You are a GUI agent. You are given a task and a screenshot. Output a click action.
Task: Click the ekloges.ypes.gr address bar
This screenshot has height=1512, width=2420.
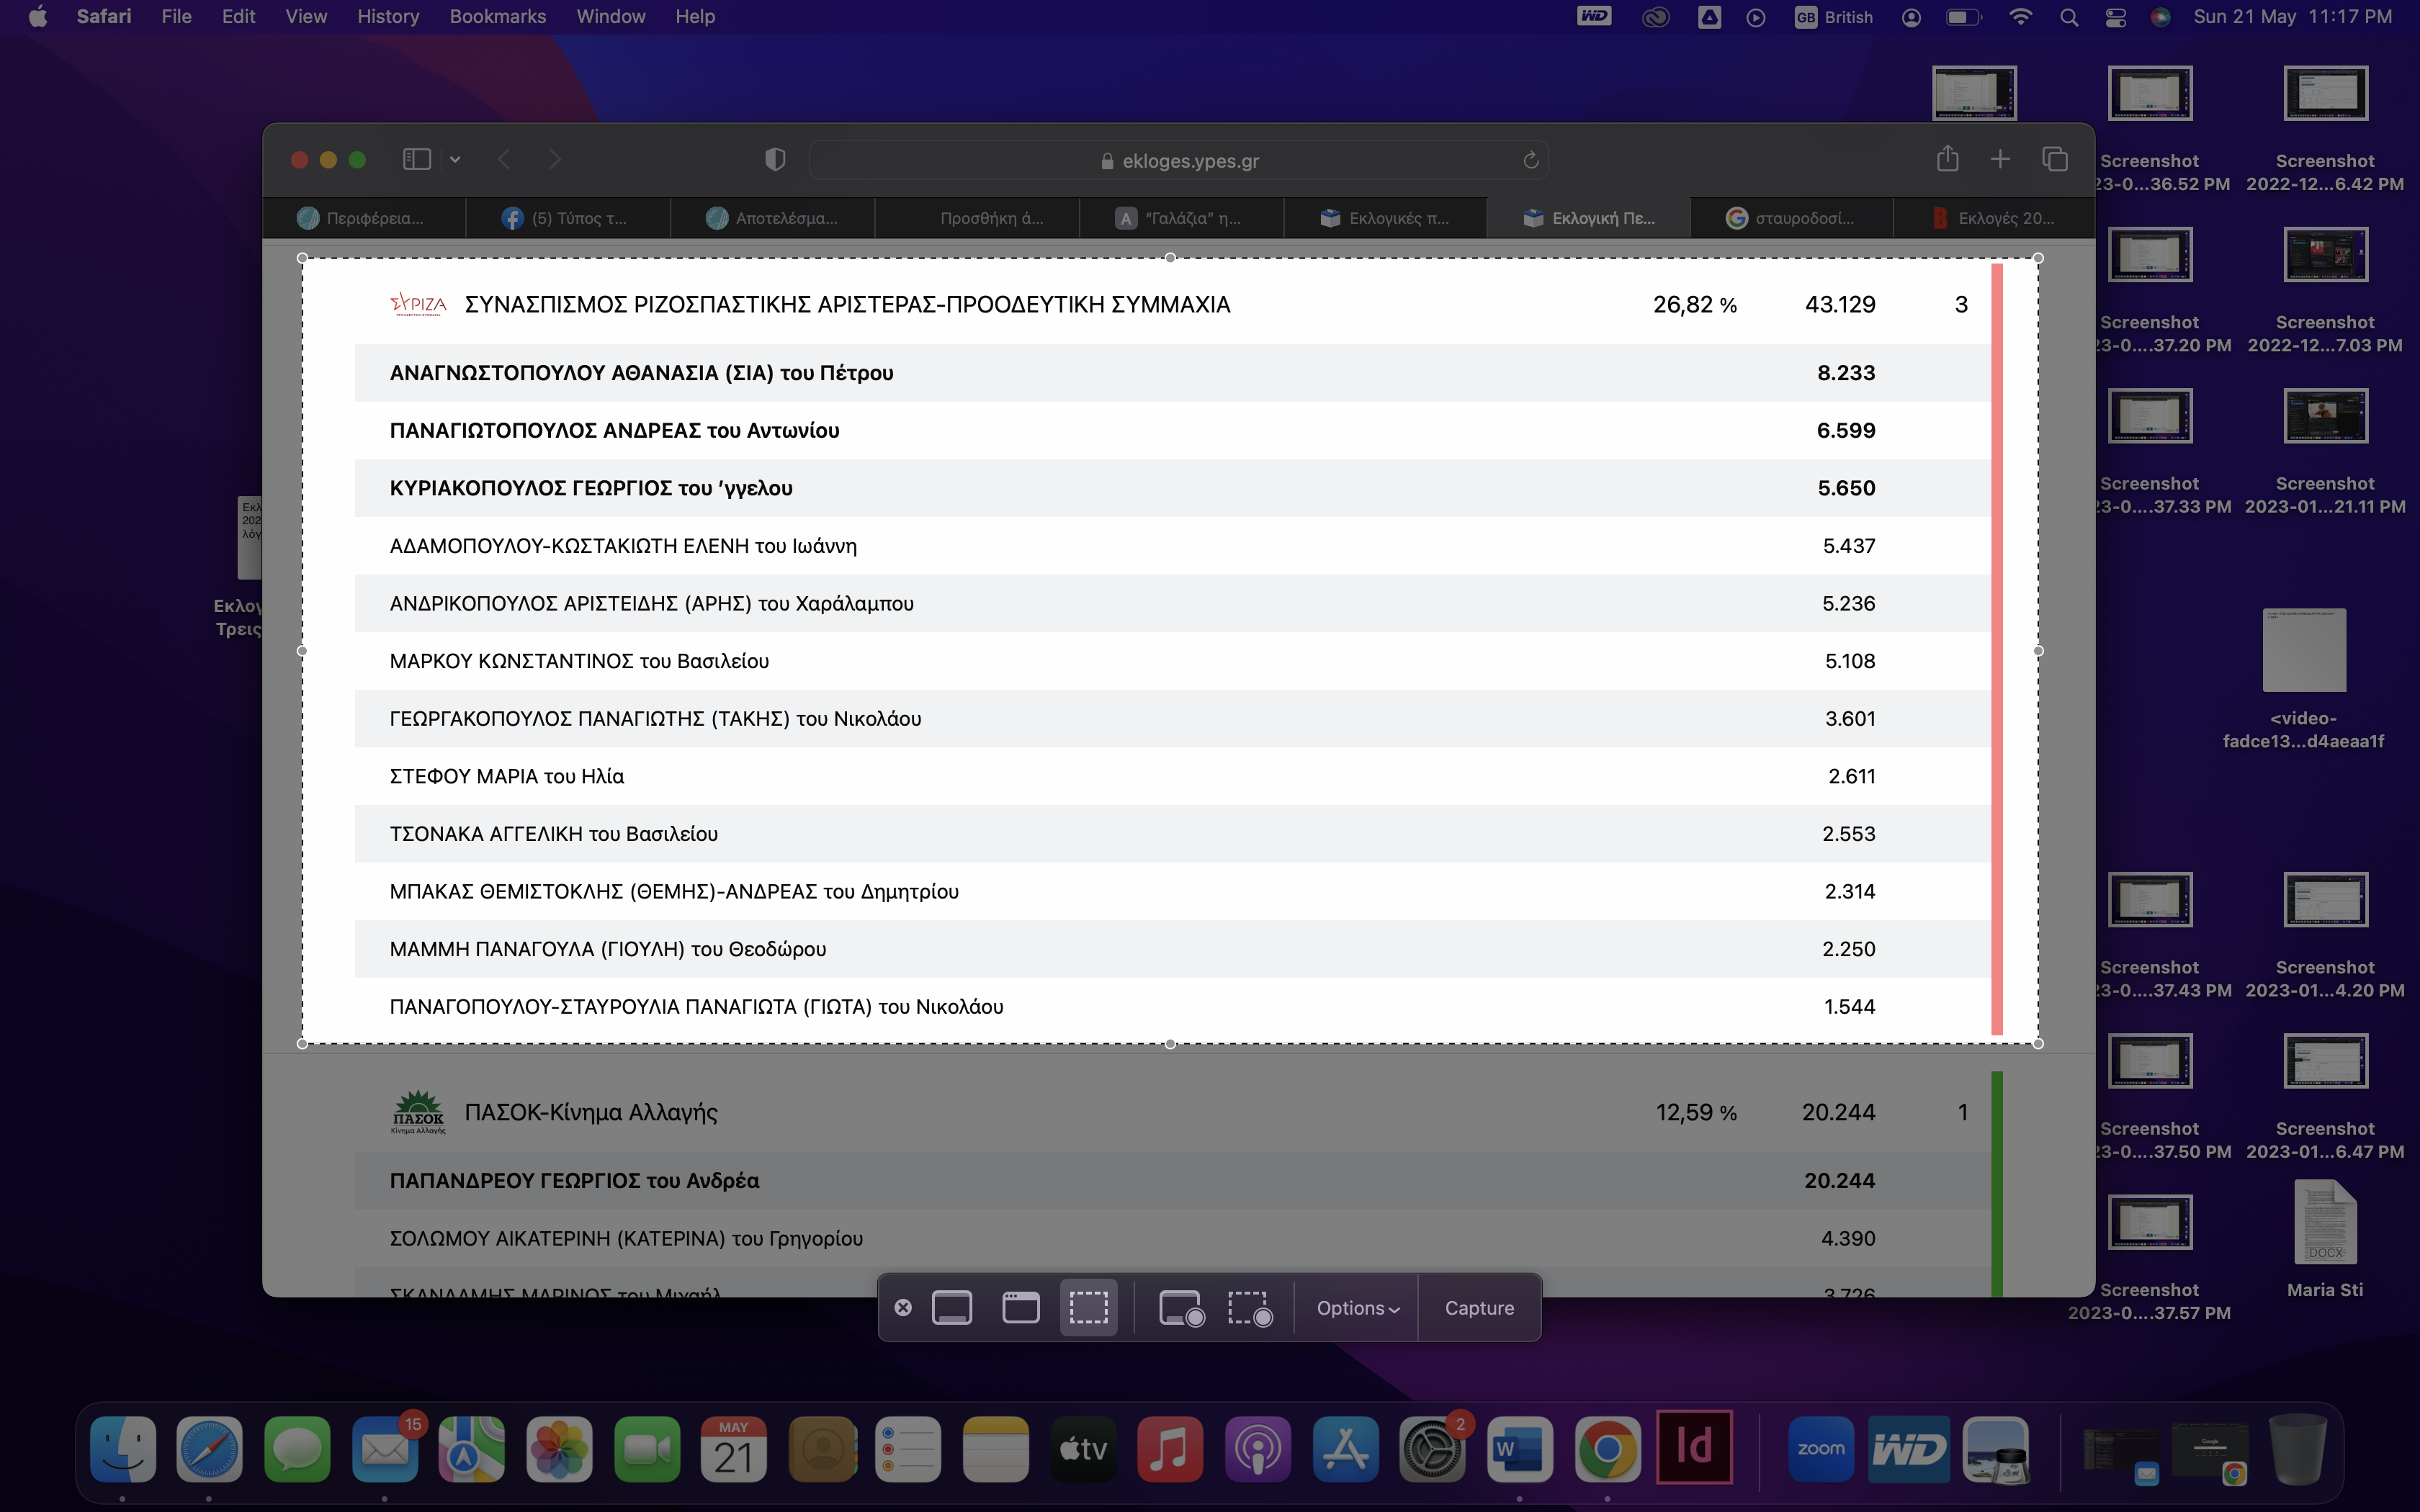pos(1179,160)
